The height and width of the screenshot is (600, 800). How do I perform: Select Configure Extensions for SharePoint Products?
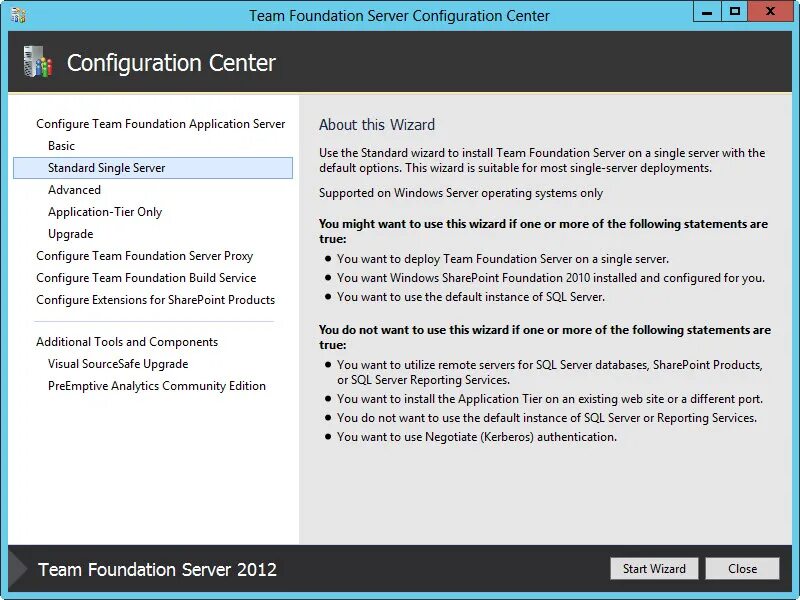(x=155, y=299)
